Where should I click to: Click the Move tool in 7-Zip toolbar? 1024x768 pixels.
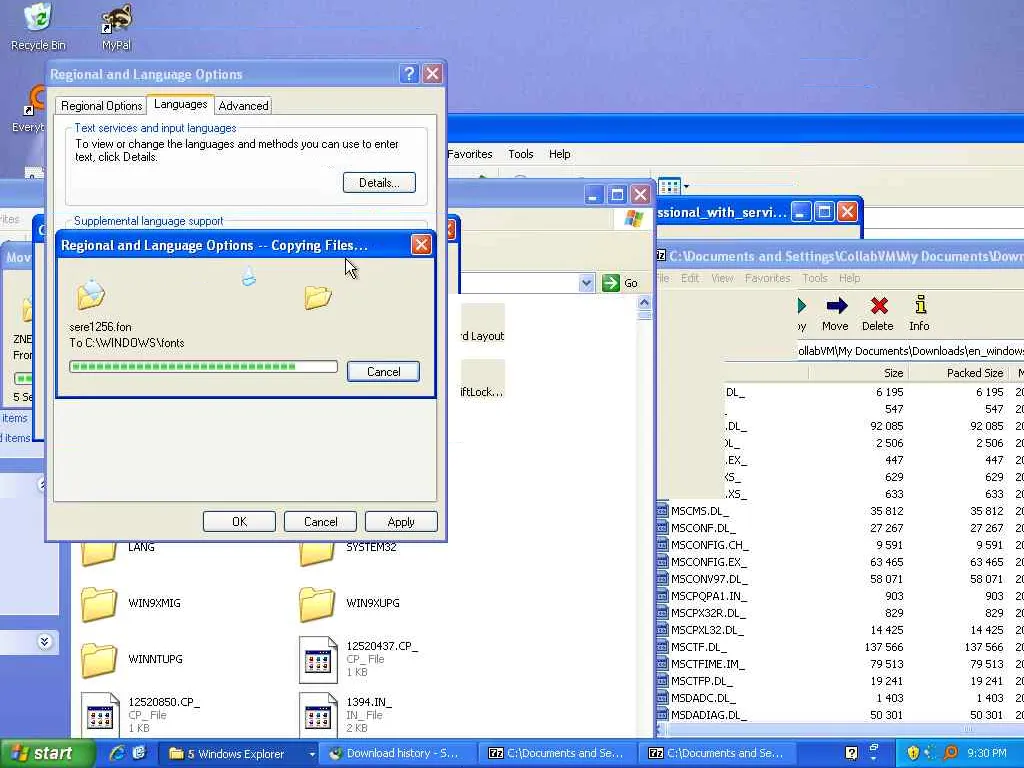click(835, 314)
